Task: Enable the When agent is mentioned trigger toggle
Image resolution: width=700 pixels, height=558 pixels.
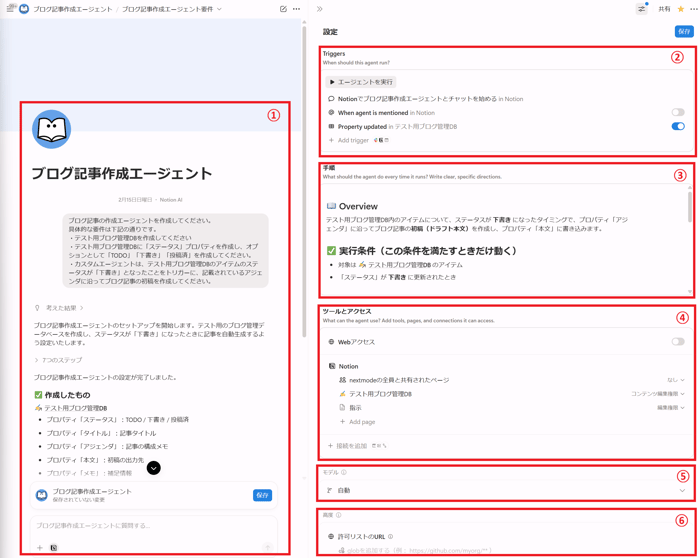Action: [x=678, y=112]
